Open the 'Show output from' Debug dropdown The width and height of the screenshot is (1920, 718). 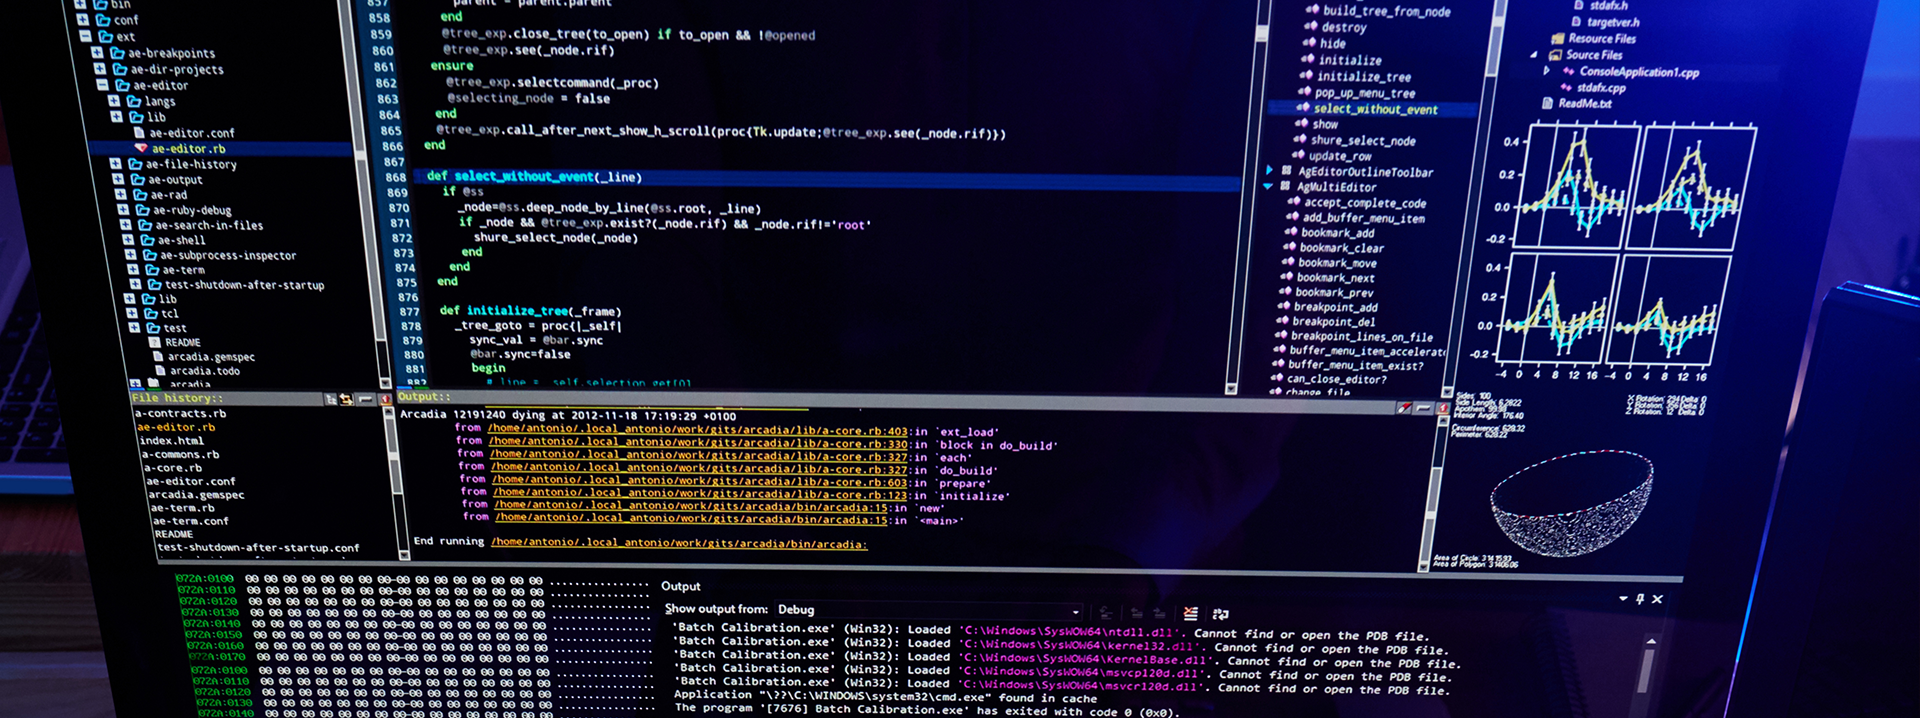point(929,610)
